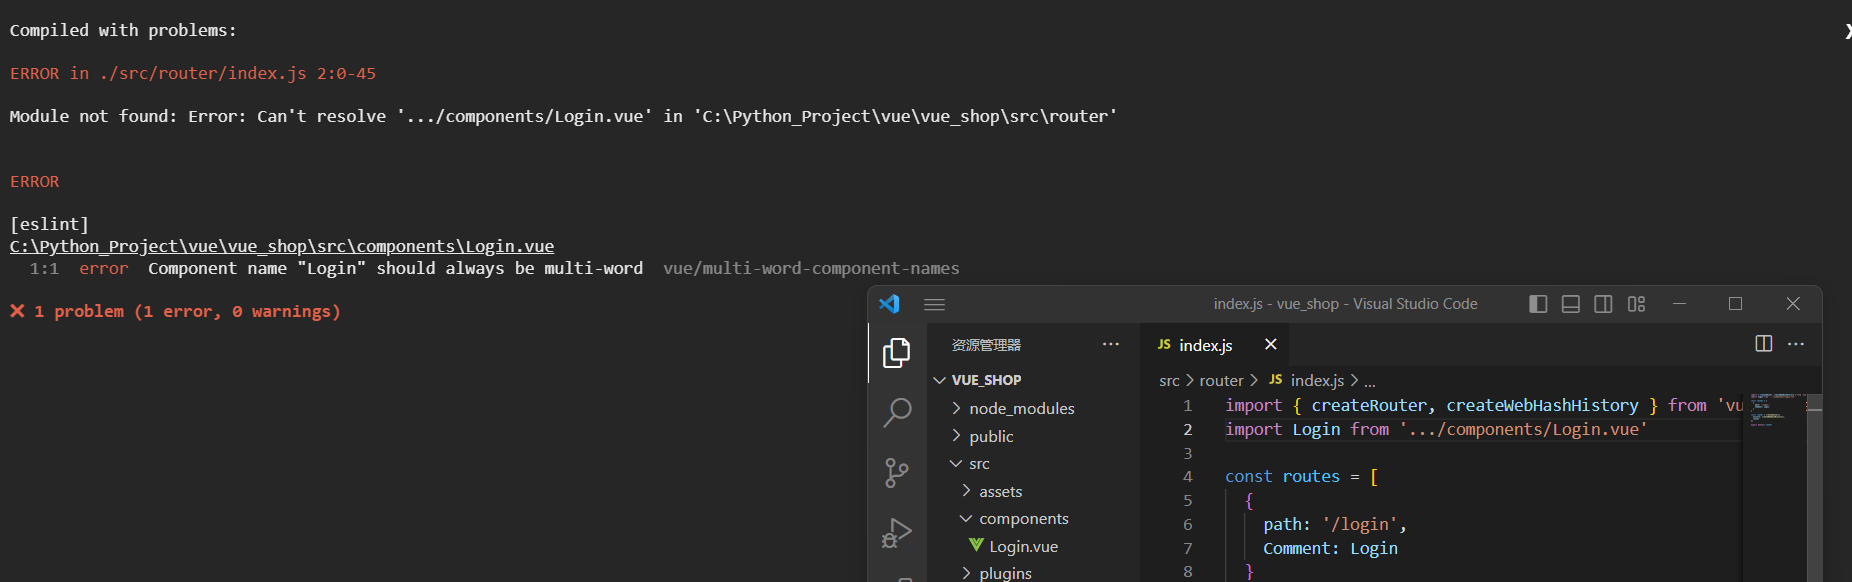Click the '[eslint]' label text
The image size is (1852, 582).
(x=49, y=224)
